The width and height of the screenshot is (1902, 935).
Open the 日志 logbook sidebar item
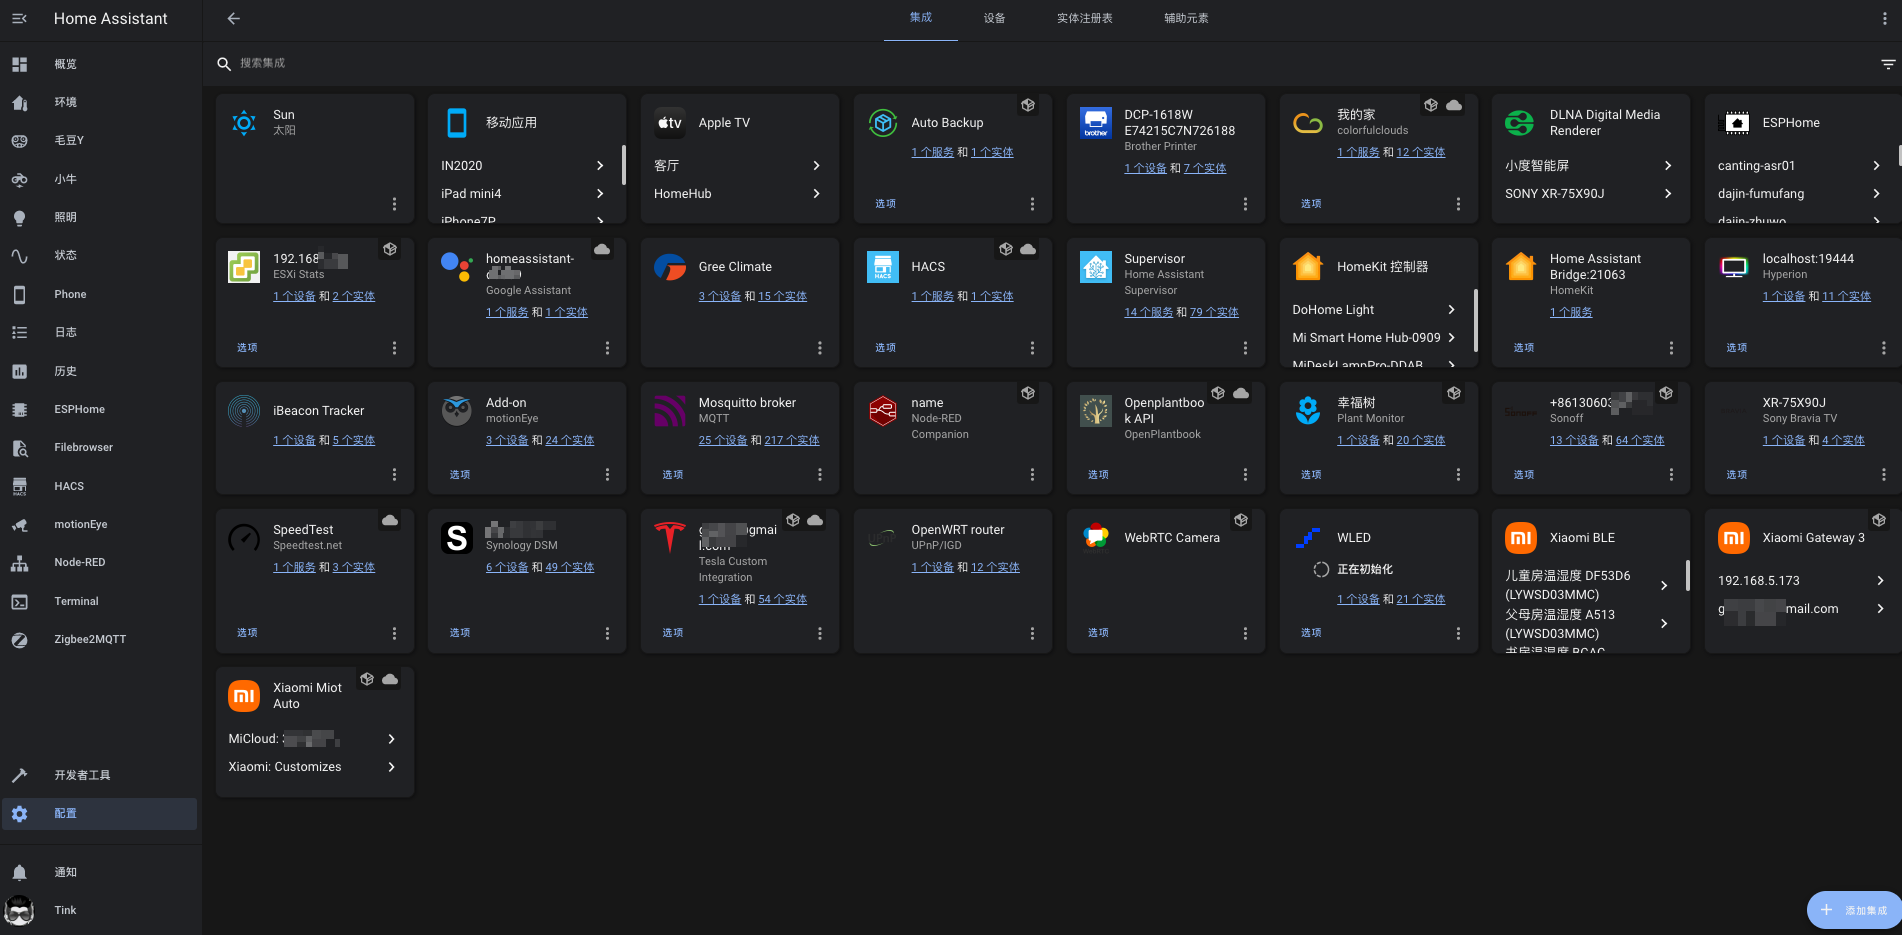100,332
